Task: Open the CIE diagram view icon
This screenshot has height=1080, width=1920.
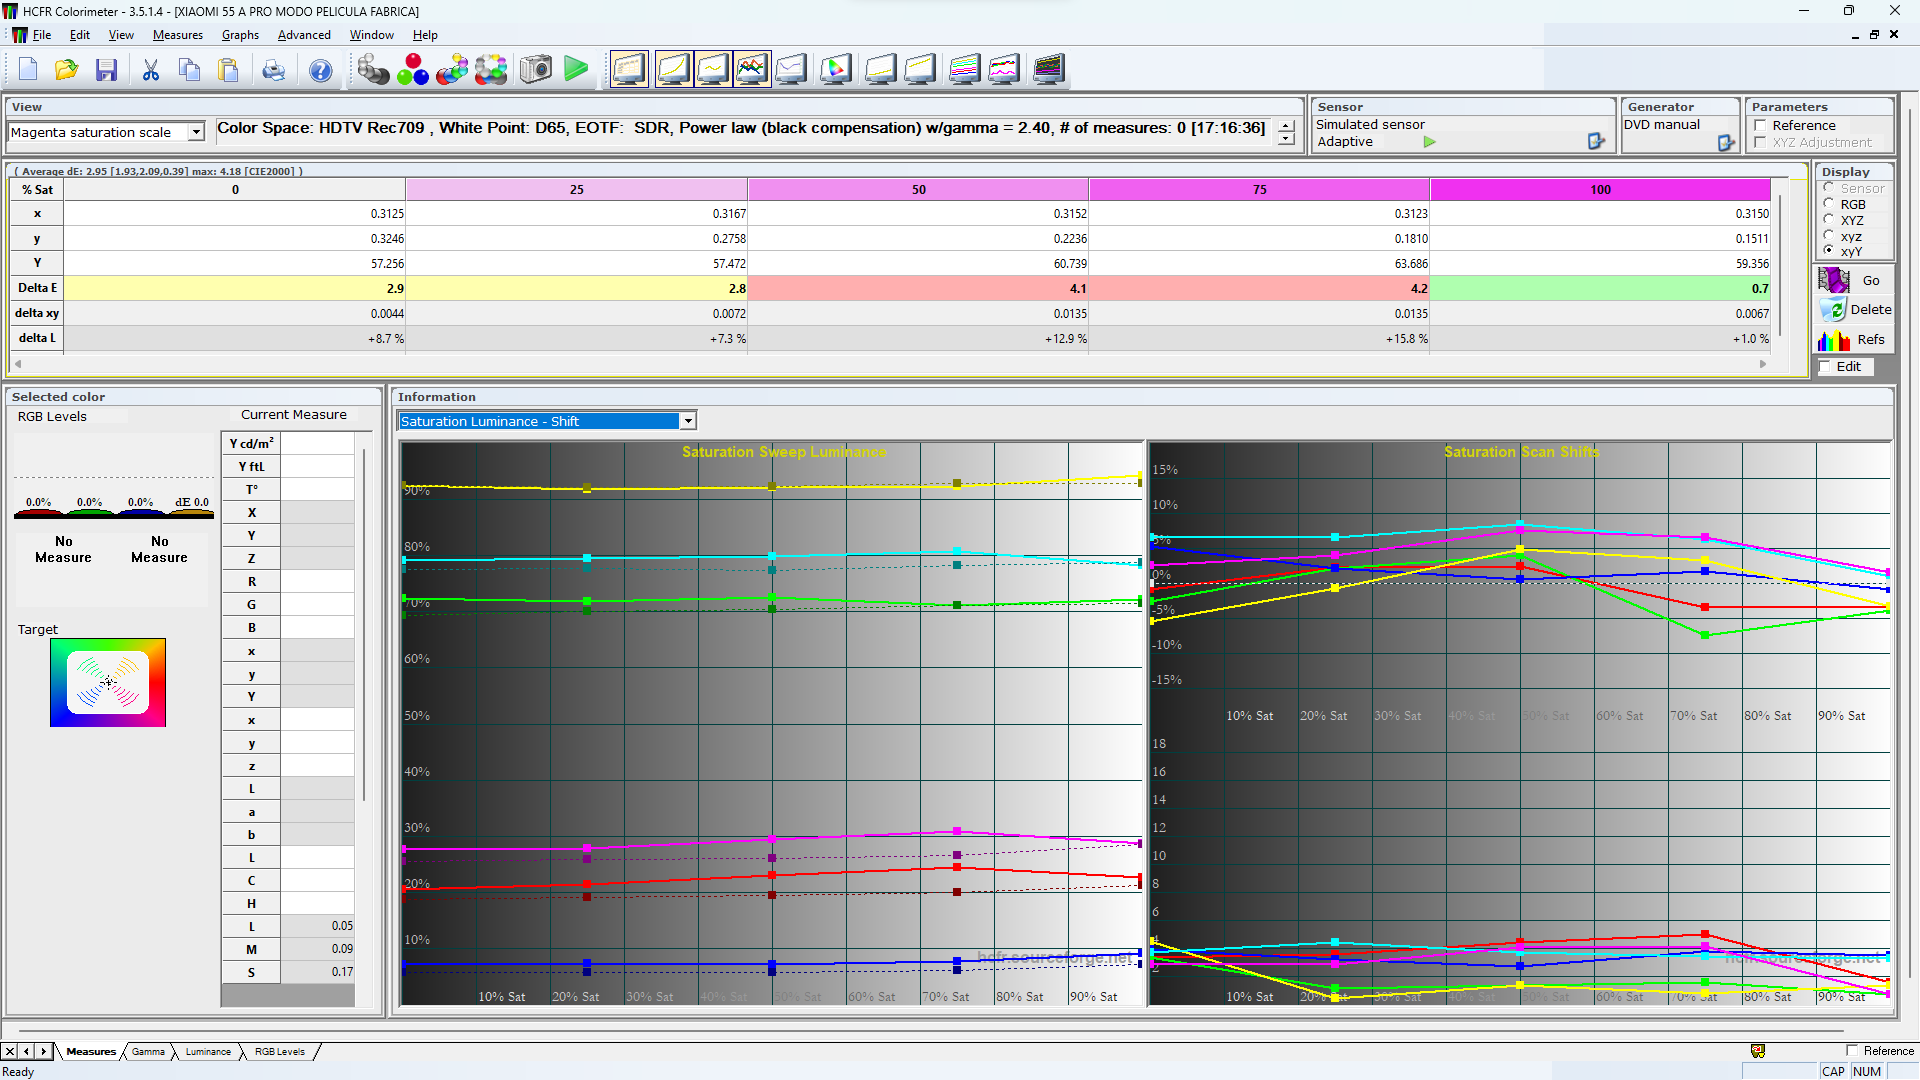Action: pyautogui.click(x=836, y=69)
